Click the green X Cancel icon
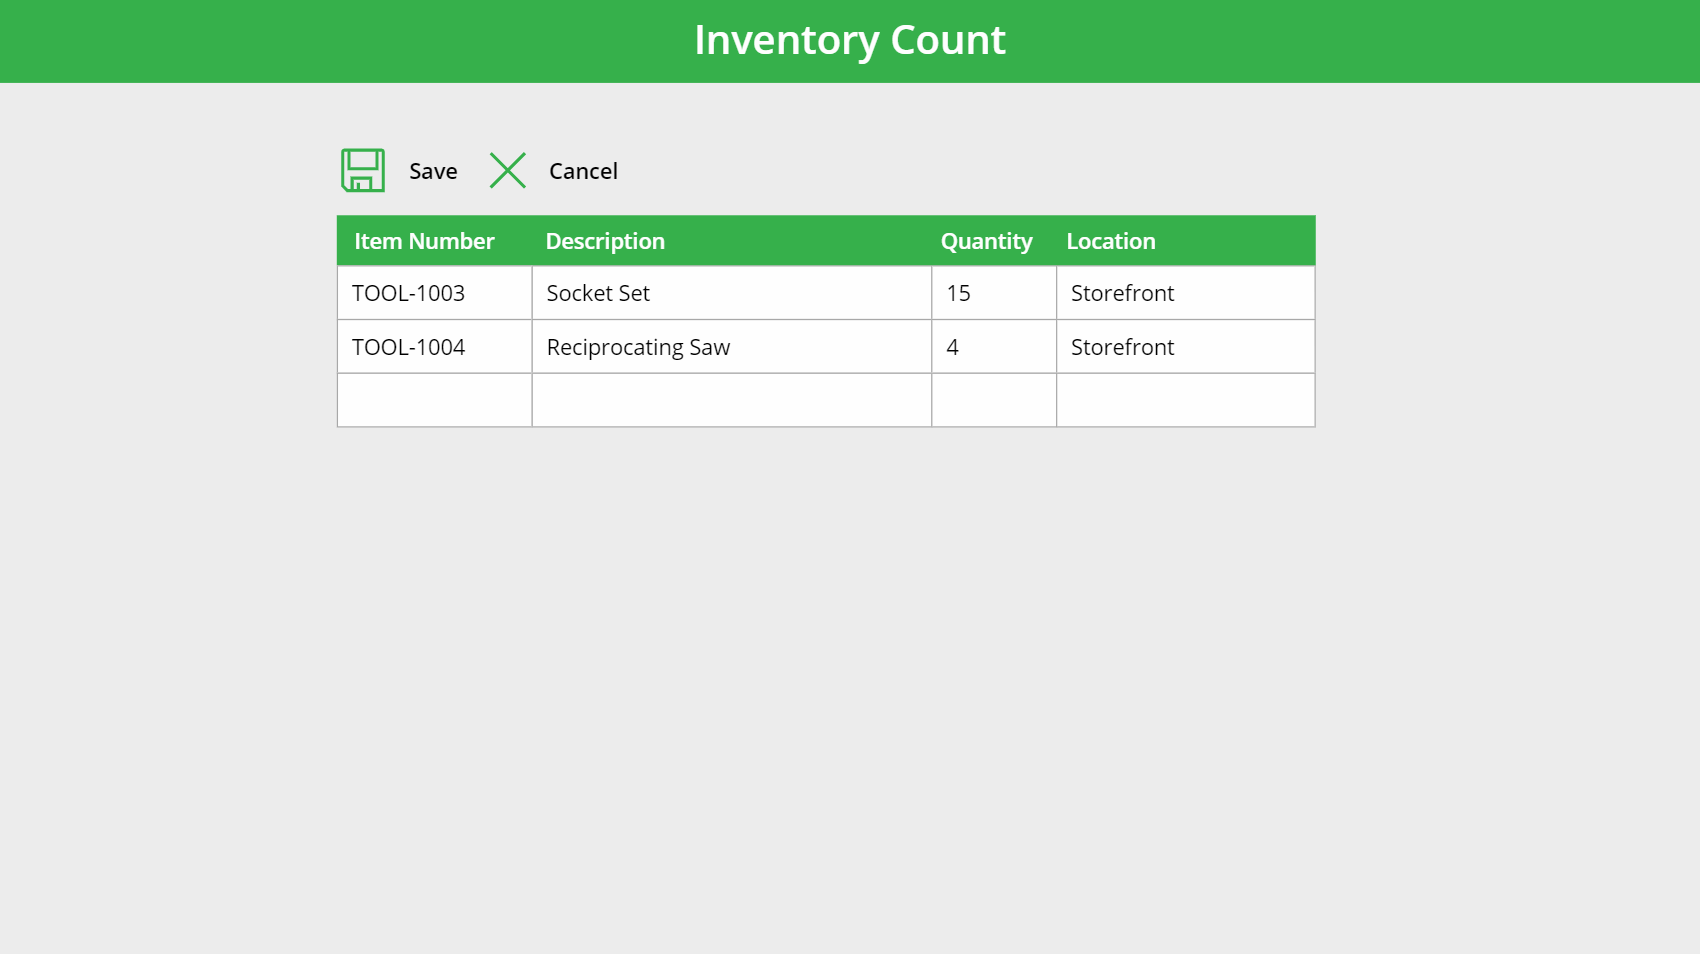Image resolution: width=1700 pixels, height=954 pixels. pos(508,171)
